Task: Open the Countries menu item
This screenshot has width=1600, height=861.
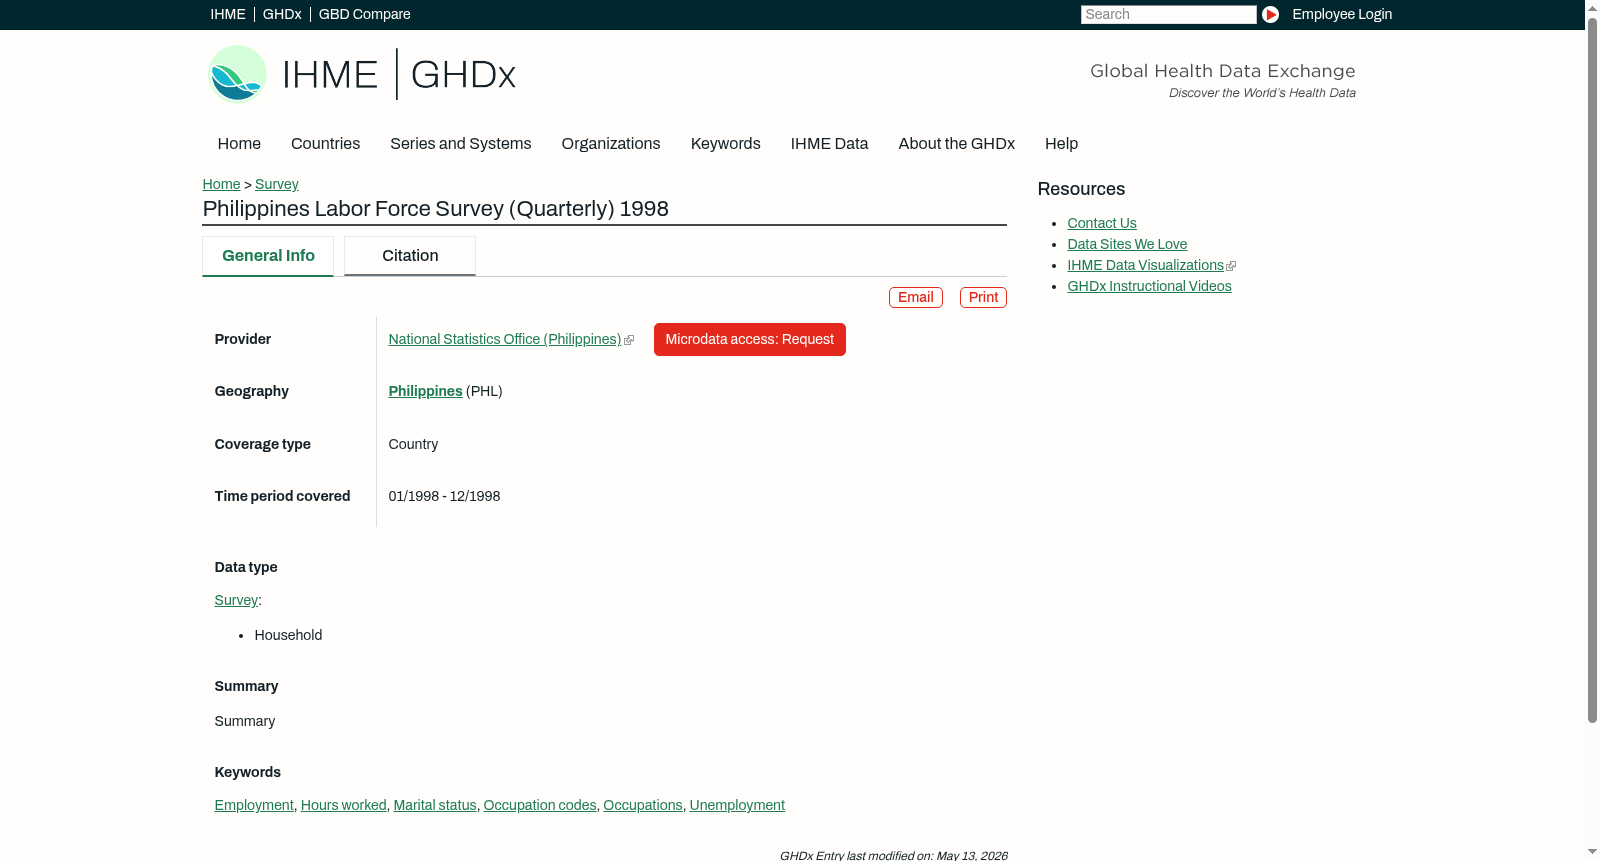Action: 326,144
